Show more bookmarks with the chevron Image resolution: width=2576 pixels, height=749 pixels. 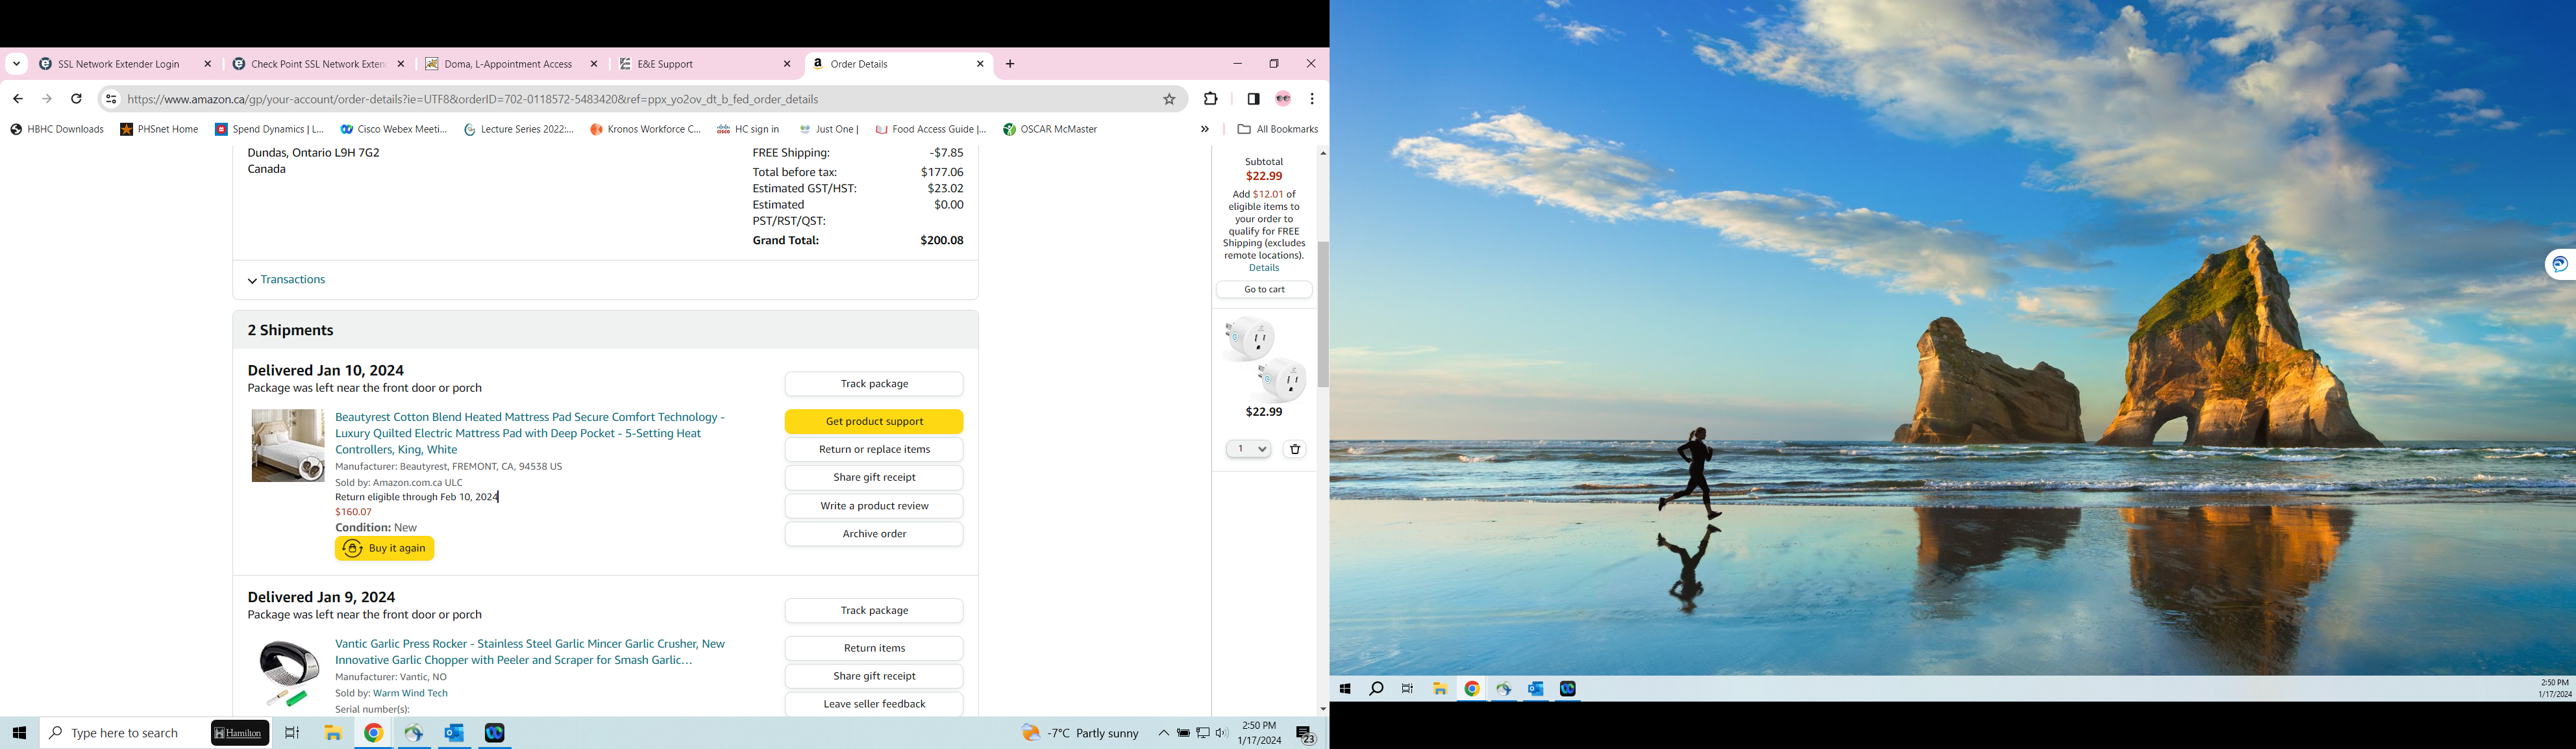pos(1204,129)
